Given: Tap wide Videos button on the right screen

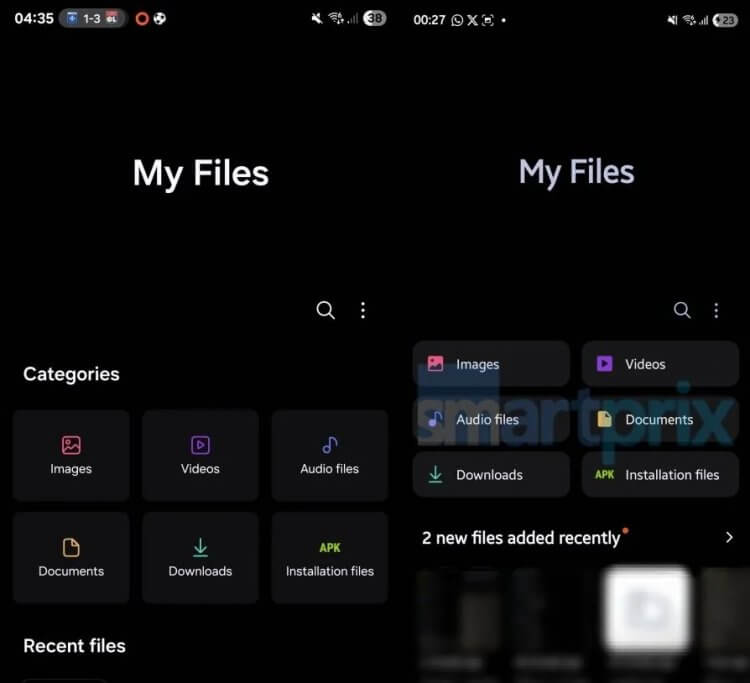Looking at the screenshot, I should 659,364.
